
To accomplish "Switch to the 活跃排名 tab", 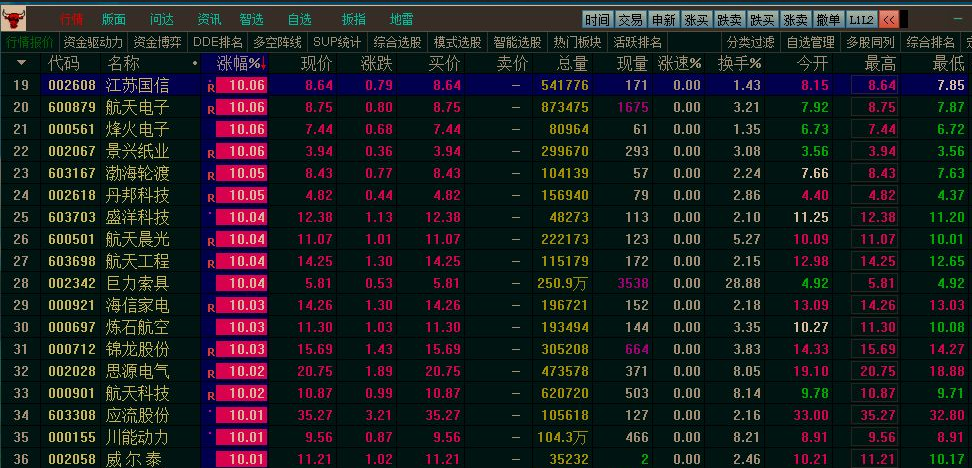I will click(637, 42).
